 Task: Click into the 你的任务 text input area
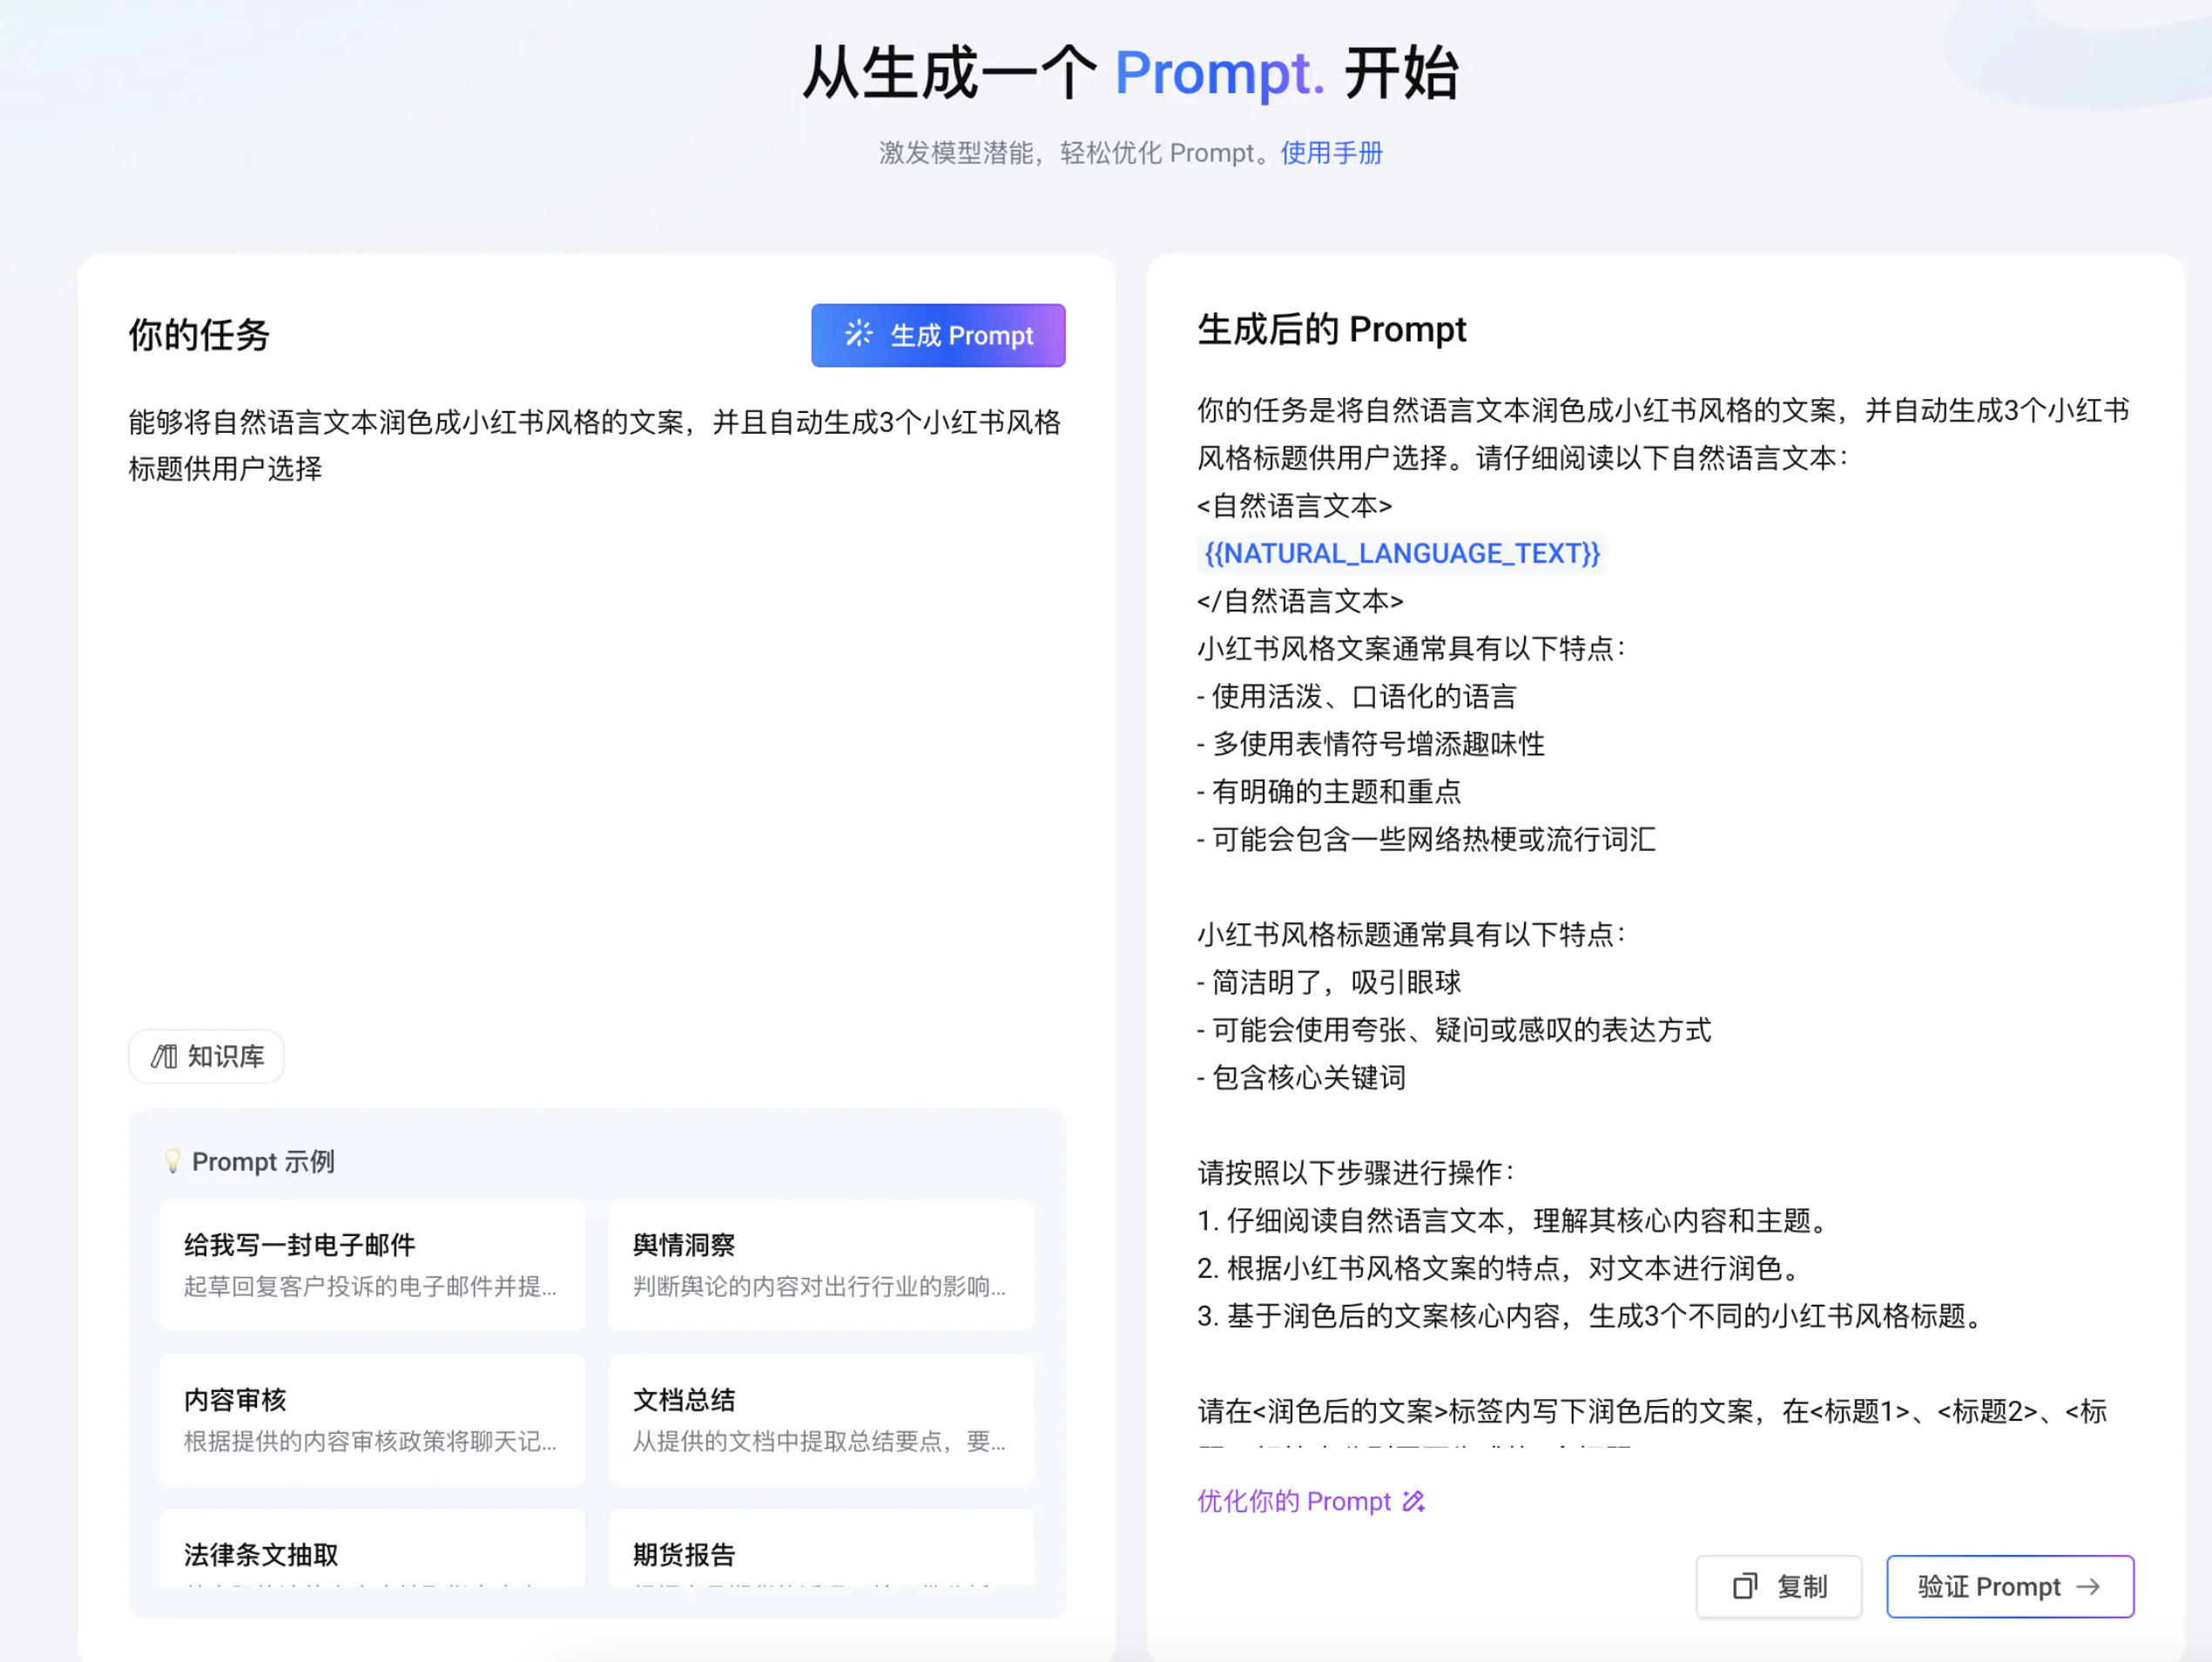pyautogui.click(x=596, y=700)
